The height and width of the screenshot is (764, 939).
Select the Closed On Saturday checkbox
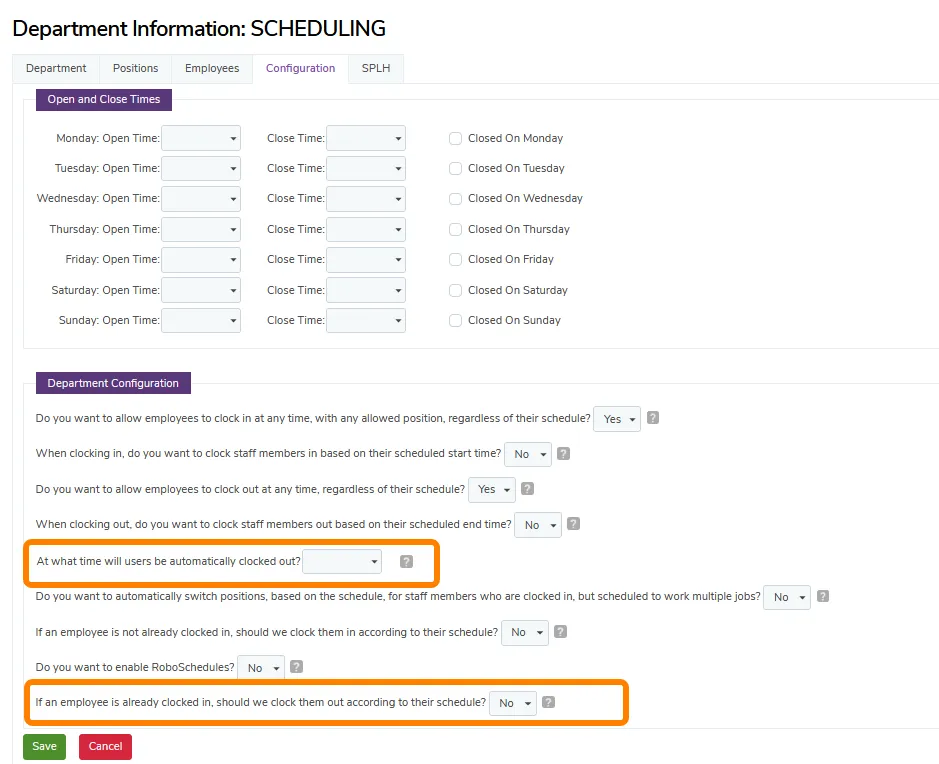click(456, 290)
